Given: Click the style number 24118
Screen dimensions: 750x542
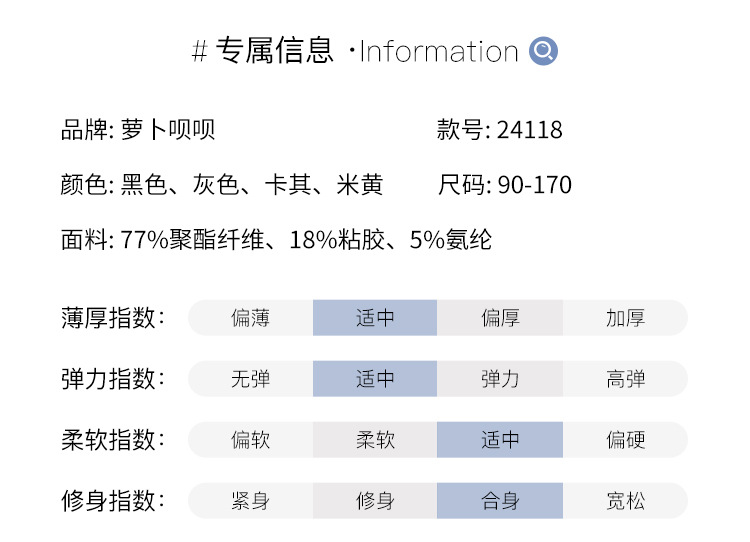Looking at the screenshot, I should 529,130.
